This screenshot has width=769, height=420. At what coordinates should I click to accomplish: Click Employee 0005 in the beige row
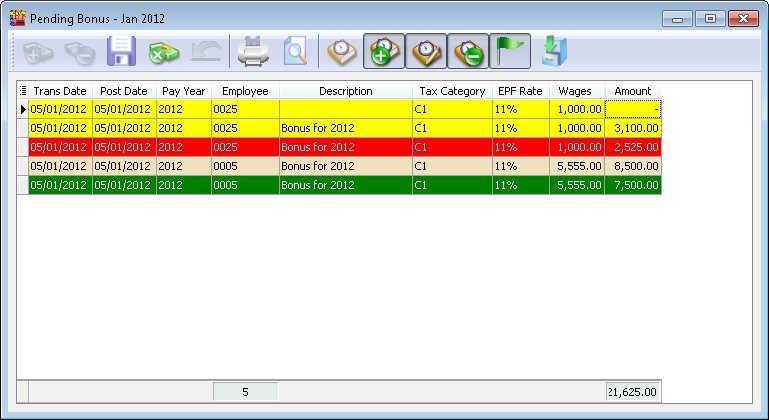[x=245, y=166]
